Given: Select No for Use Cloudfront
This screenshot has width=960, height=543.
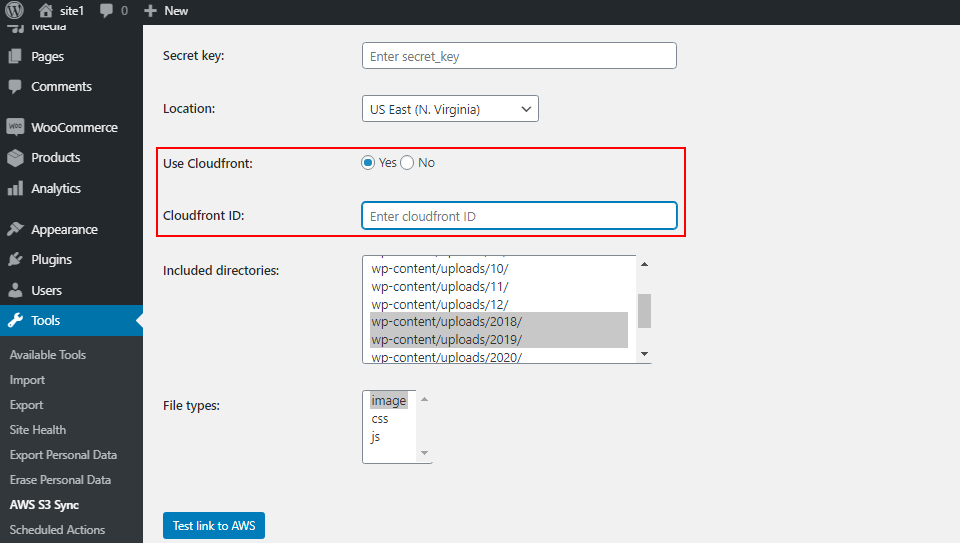Looking at the screenshot, I should (407, 163).
